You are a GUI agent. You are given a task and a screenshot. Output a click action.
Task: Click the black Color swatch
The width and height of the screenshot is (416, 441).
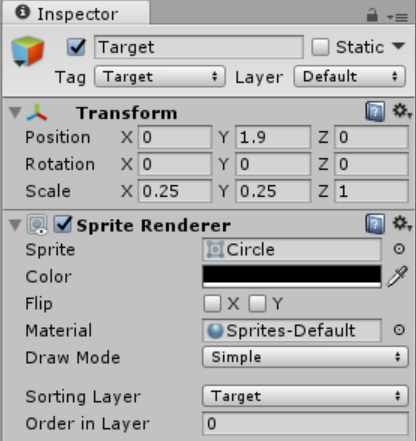(292, 276)
